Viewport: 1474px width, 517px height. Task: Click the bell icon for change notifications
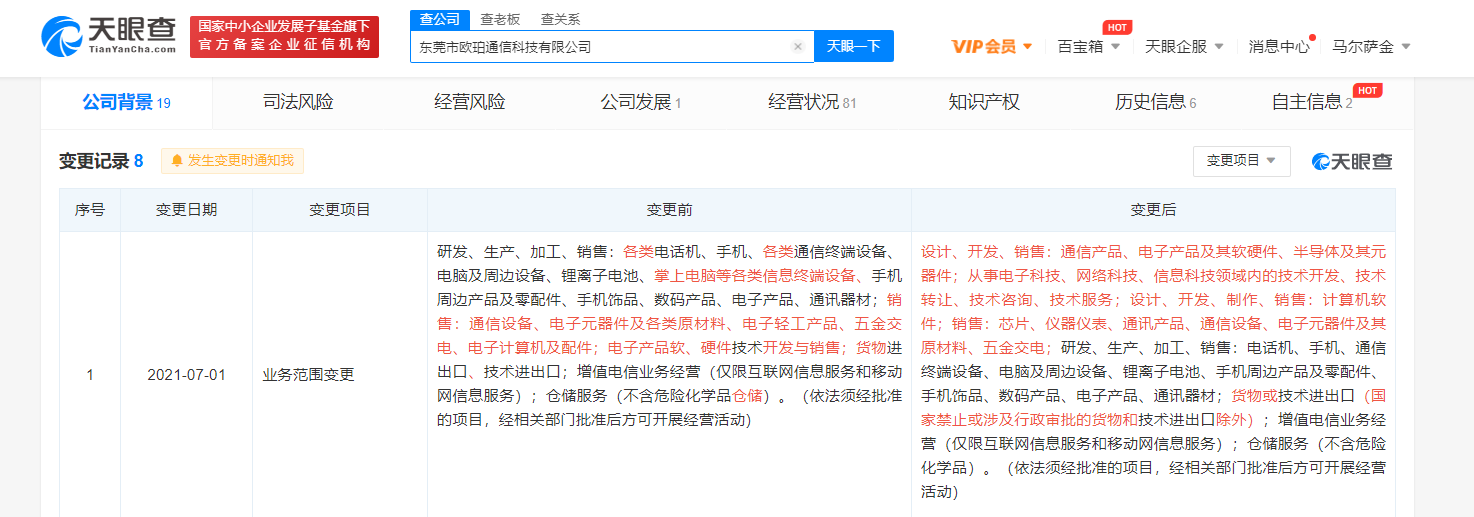(x=177, y=161)
